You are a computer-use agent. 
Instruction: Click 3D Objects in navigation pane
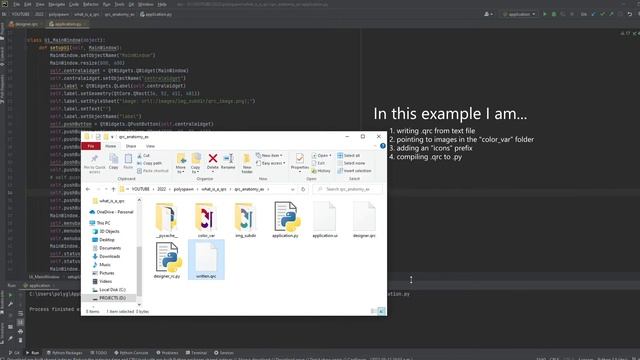[x=106, y=231]
